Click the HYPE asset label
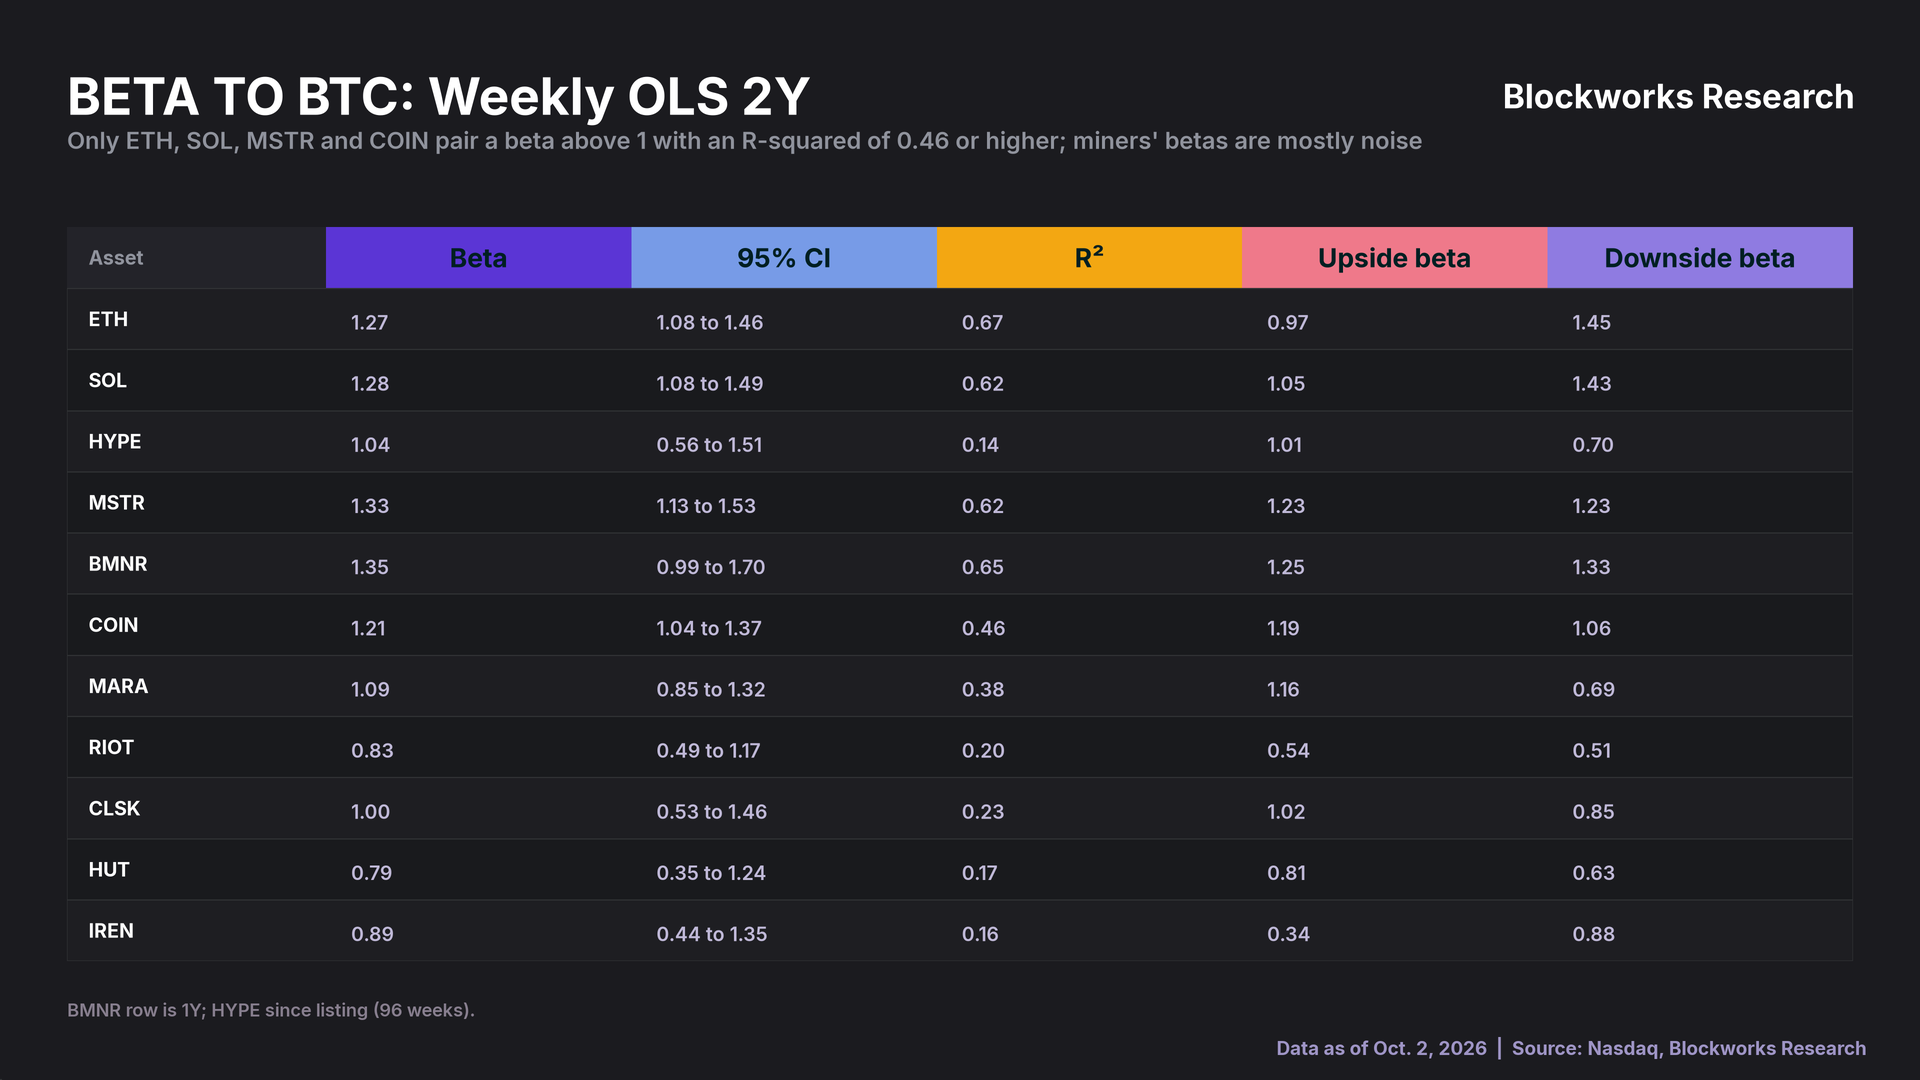The height and width of the screenshot is (1080, 1920). [115, 441]
